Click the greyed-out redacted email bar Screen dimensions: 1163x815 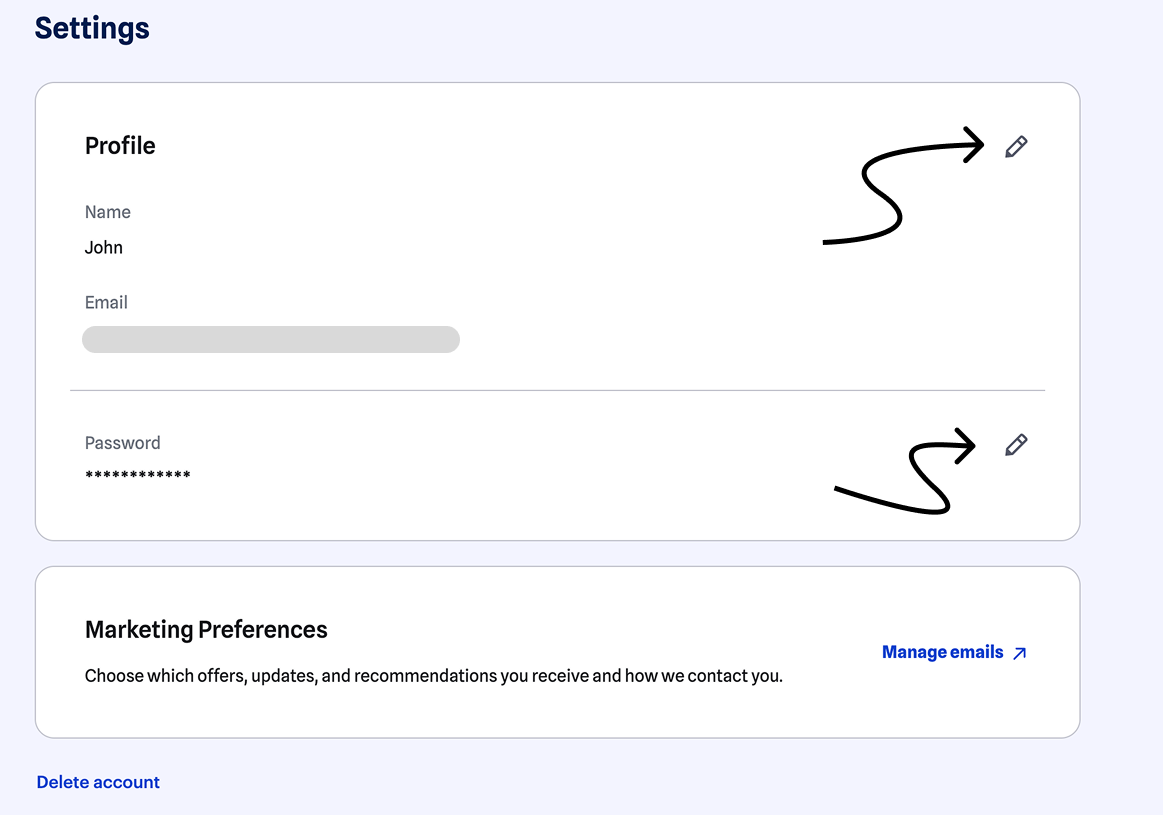click(271, 340)
